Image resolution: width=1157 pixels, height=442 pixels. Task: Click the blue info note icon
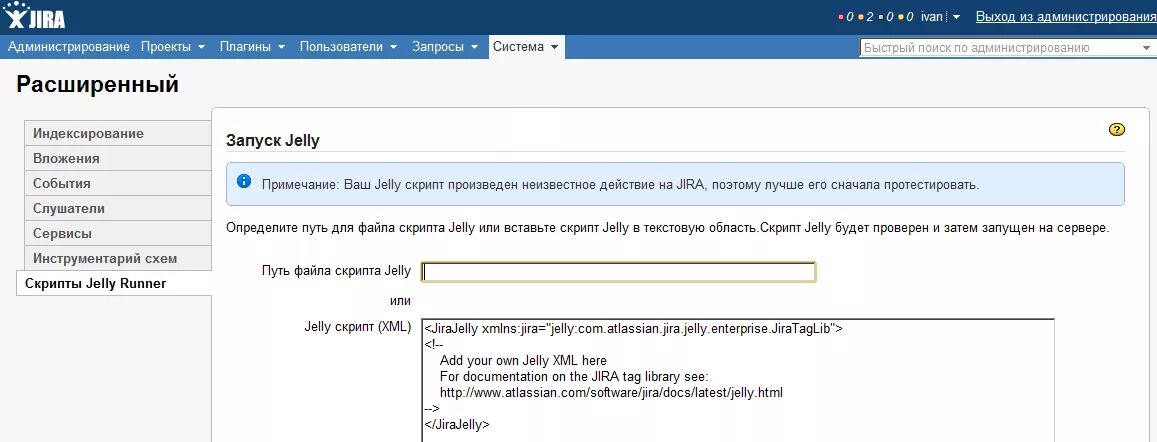click(x=244, y=182)
